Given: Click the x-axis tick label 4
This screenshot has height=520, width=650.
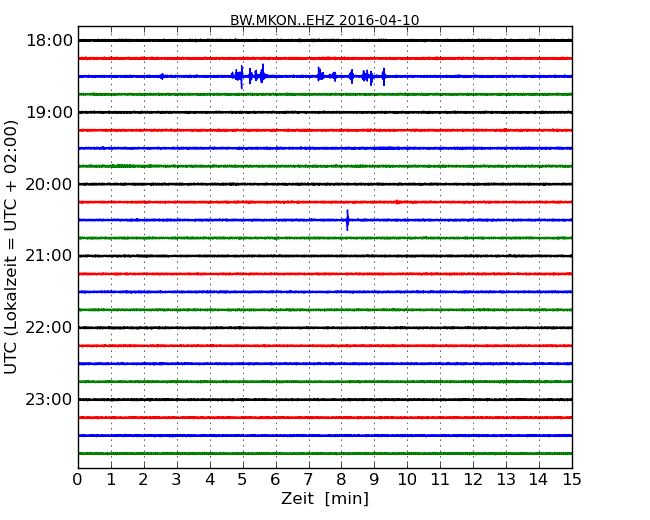Looking at the screenshot, I should (210, 480).
